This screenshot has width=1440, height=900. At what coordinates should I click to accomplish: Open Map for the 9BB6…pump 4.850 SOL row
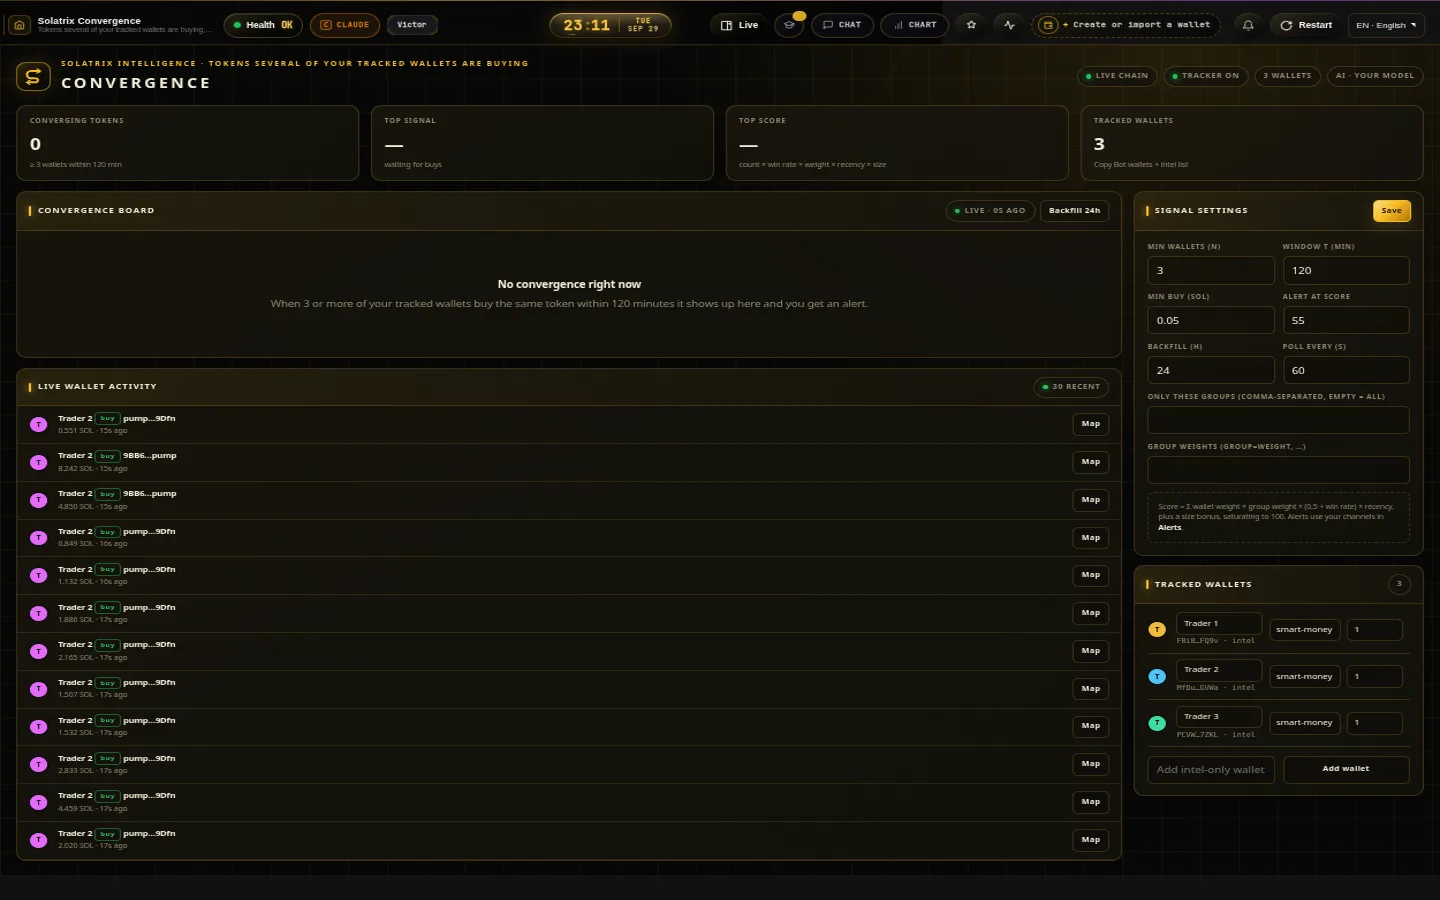click(1090, 500)
